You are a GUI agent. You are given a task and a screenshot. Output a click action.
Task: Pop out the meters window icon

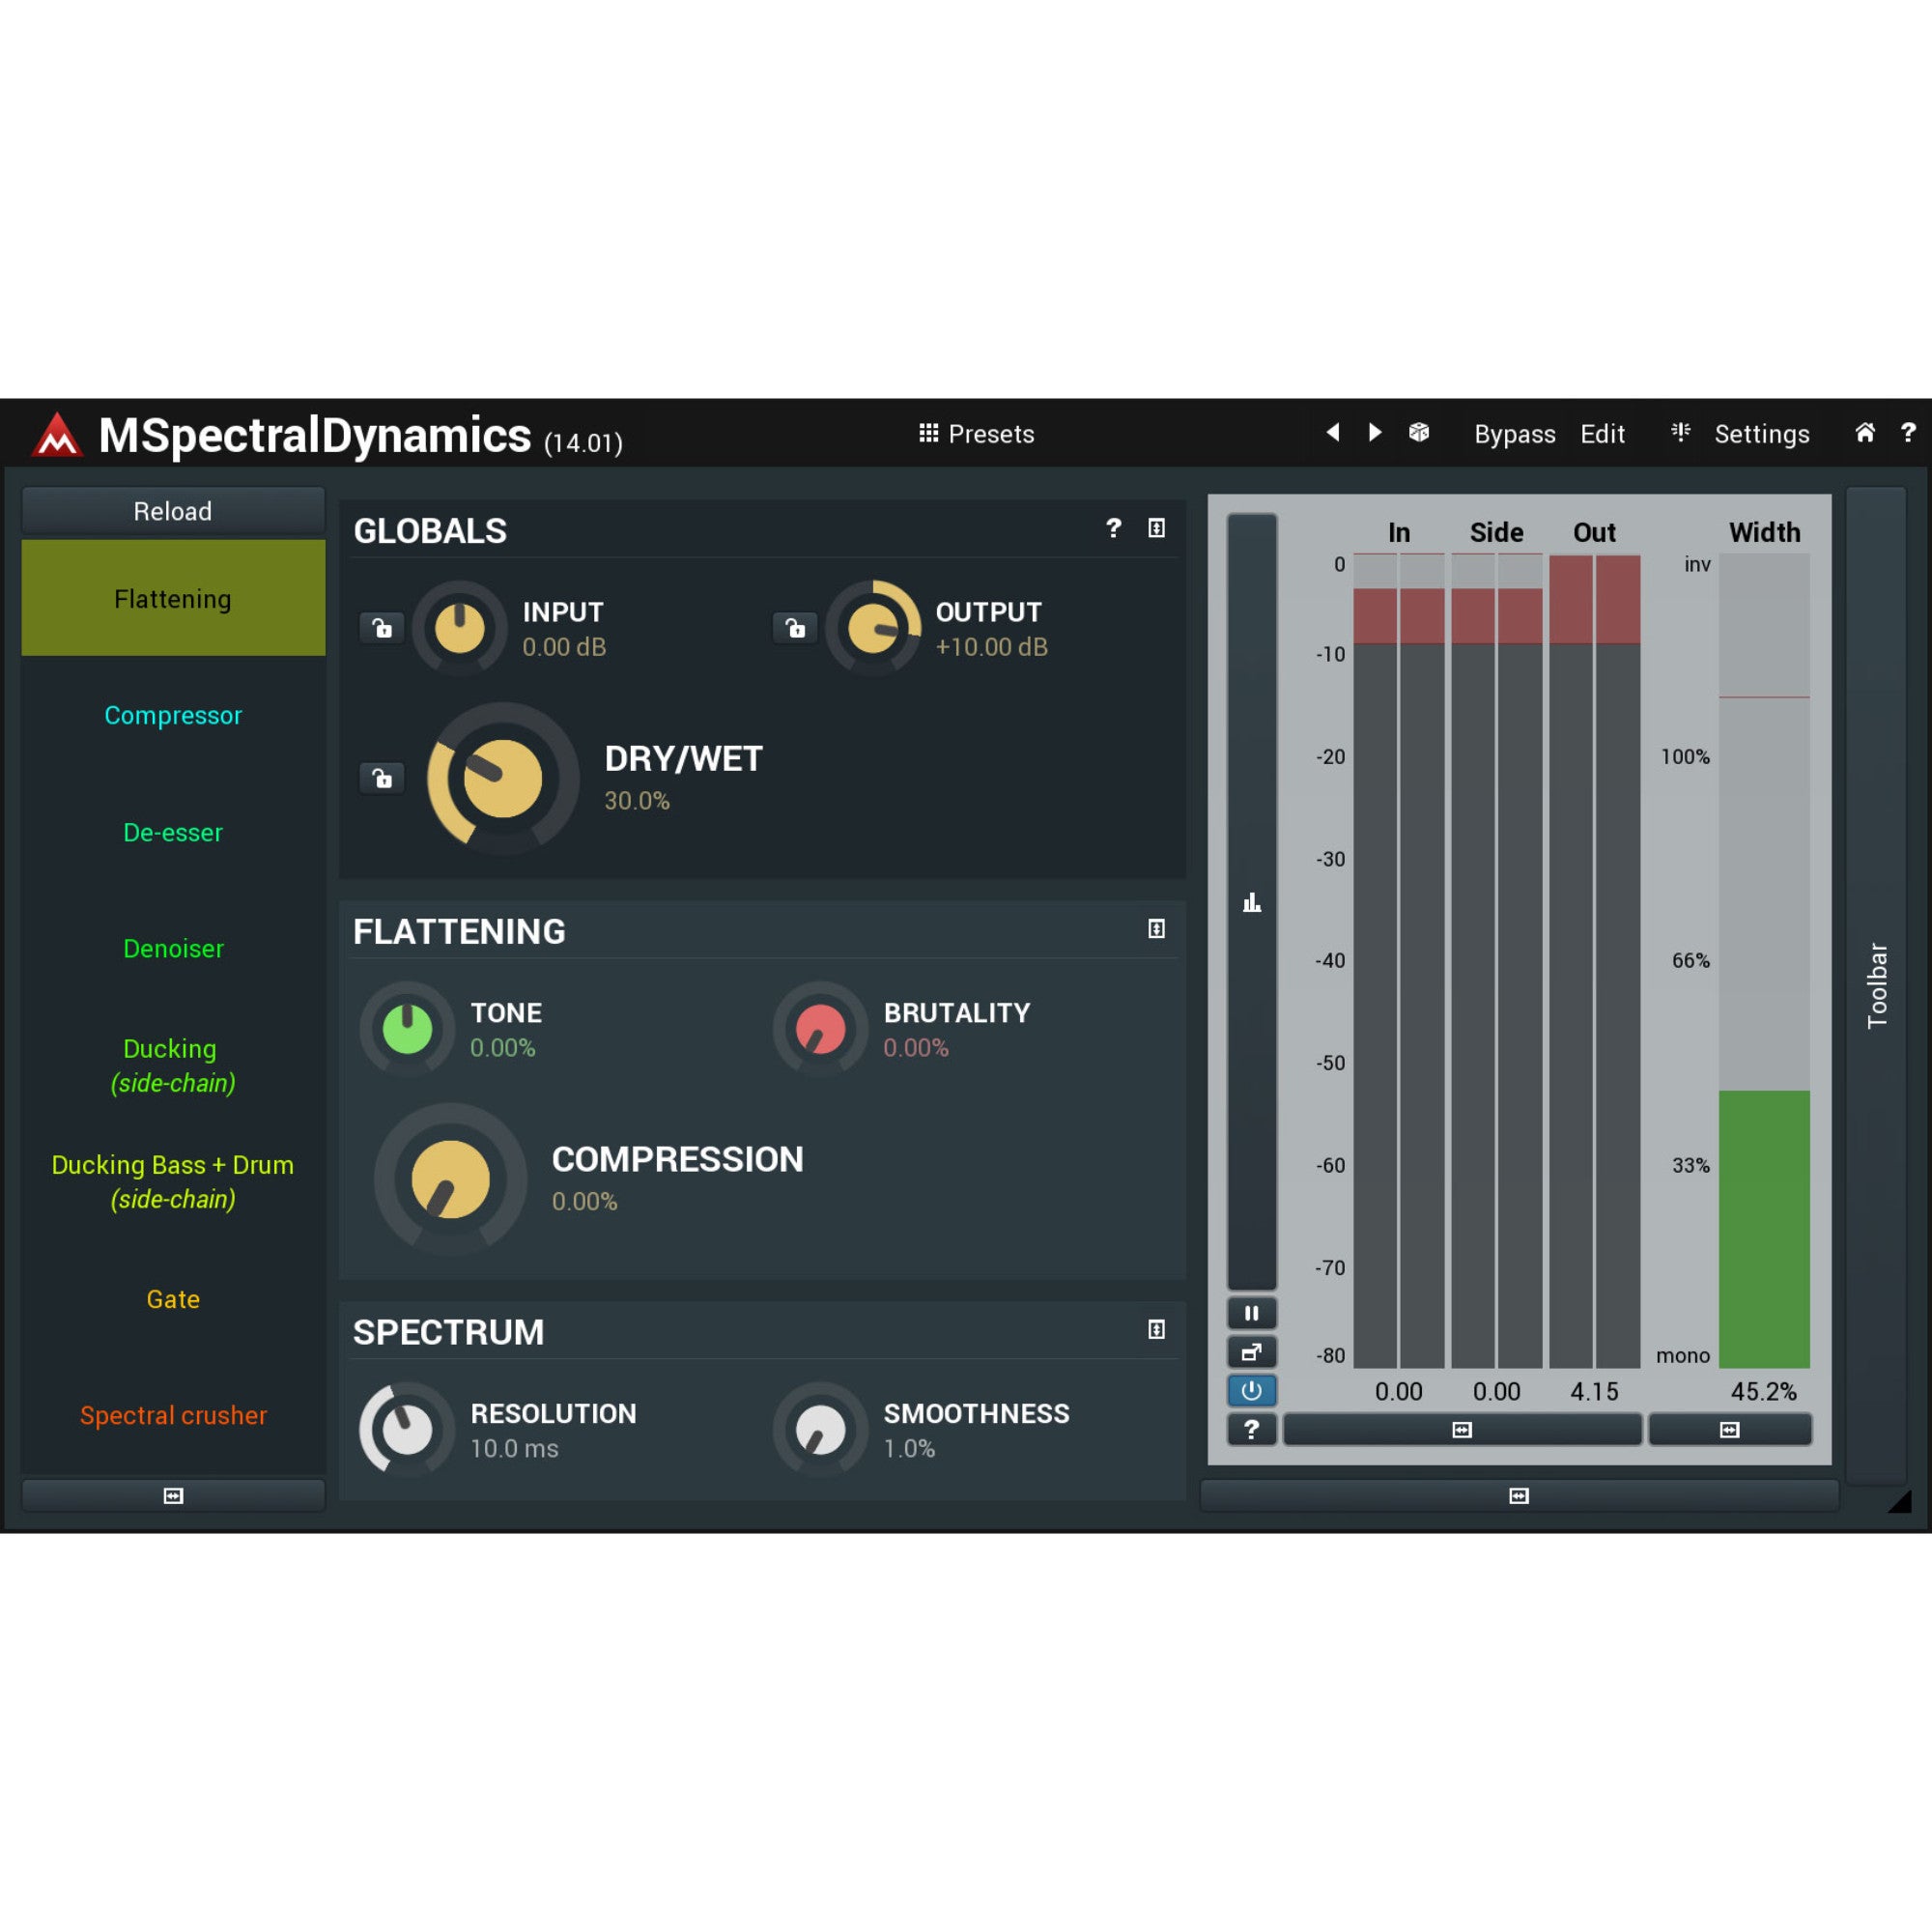tap(1251, 1352)
